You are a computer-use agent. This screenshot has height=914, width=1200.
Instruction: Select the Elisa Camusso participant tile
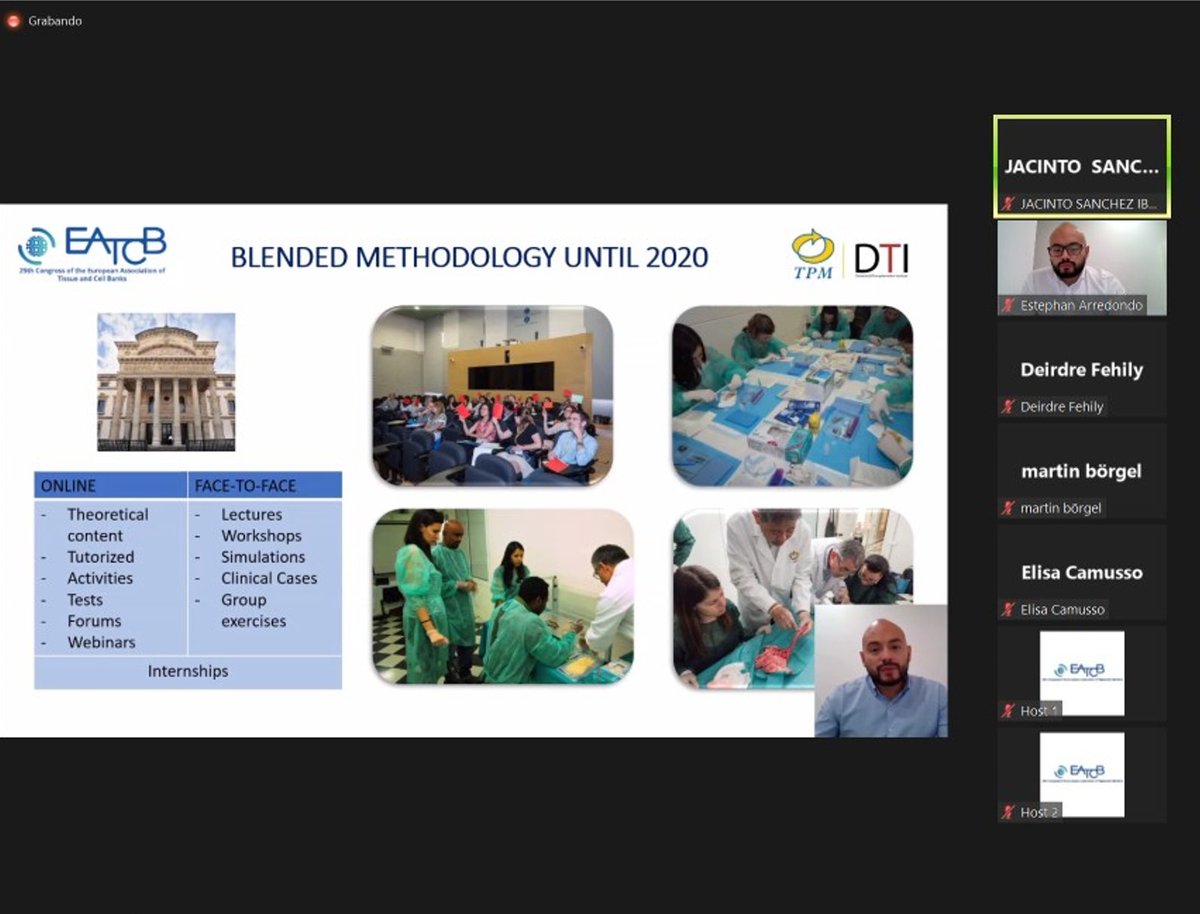[x=1081, y=572]
